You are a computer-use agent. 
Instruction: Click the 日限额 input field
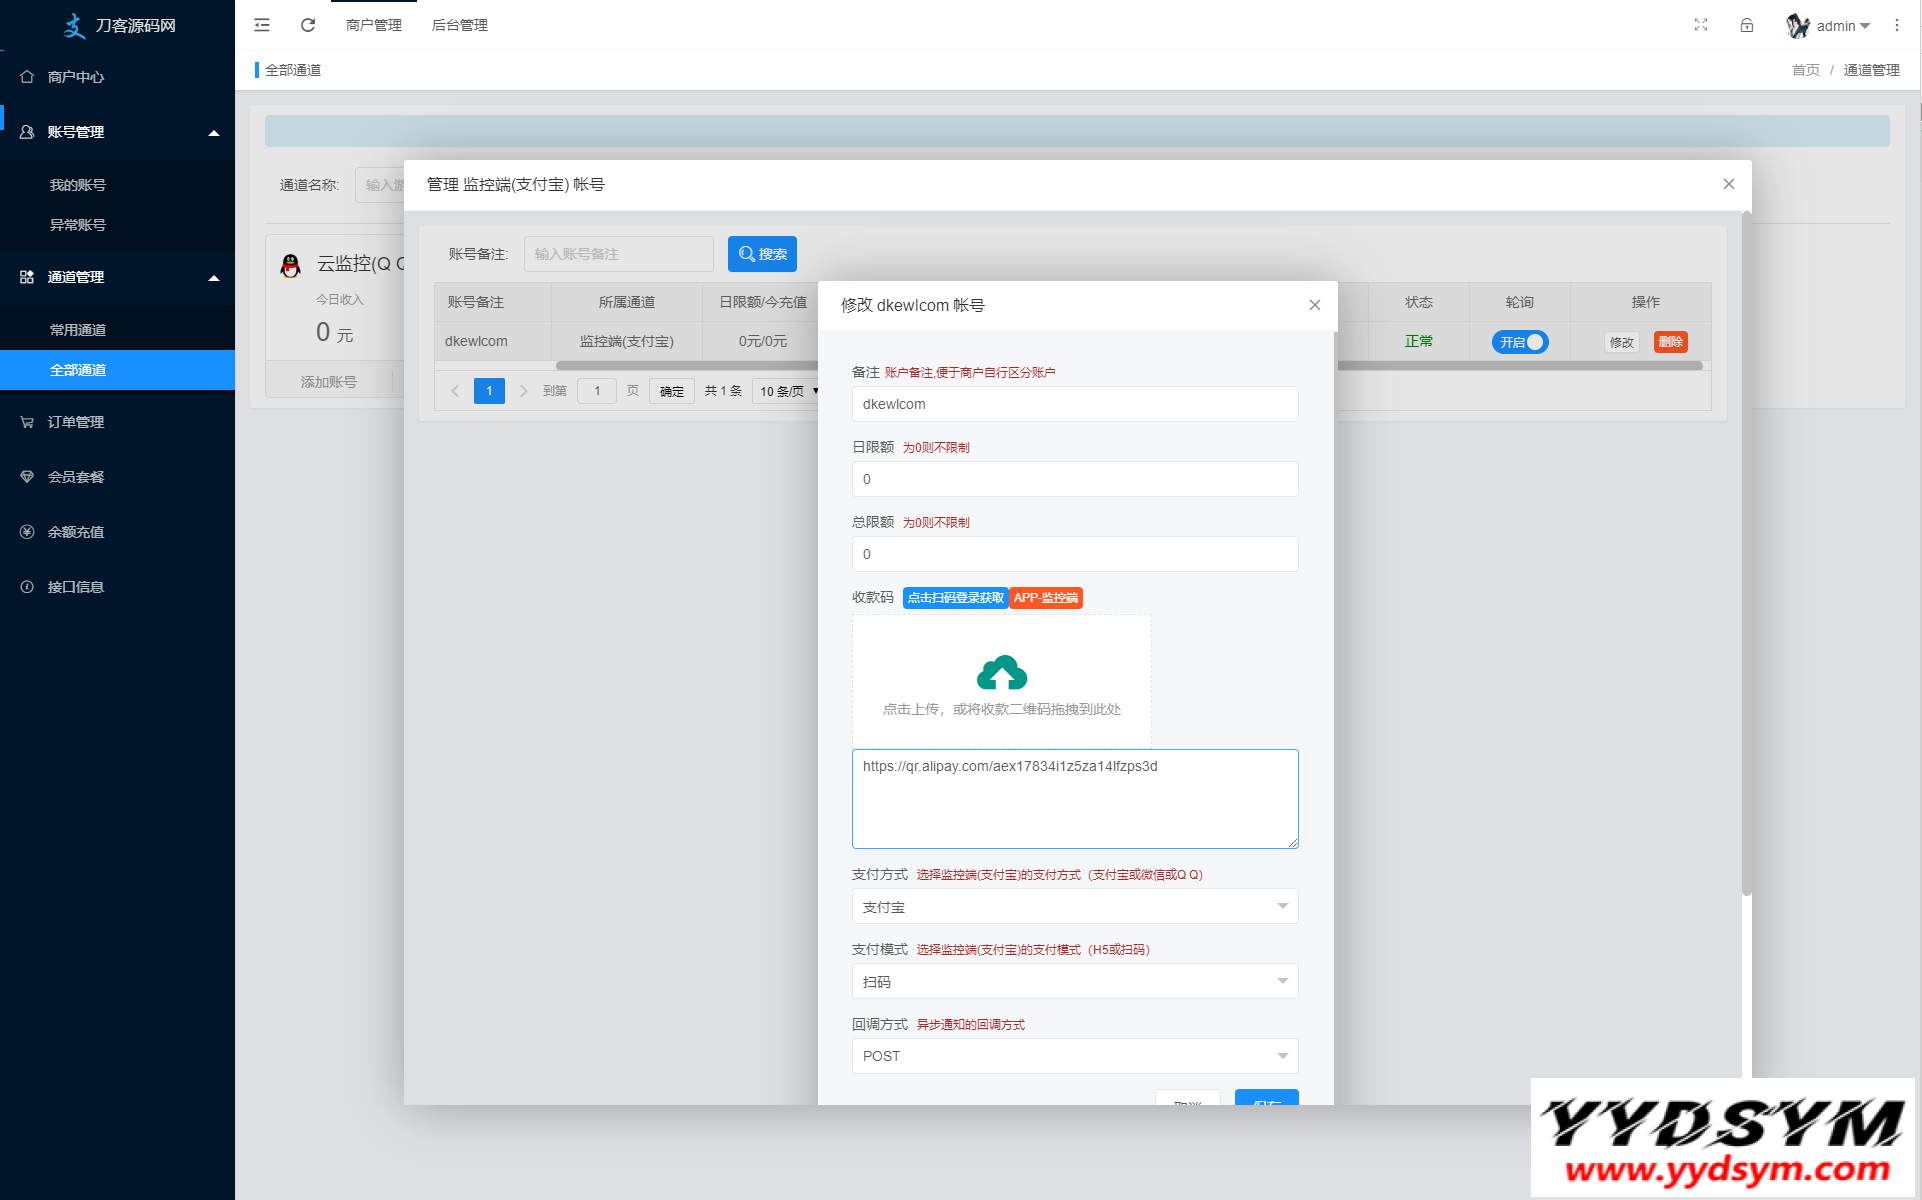coord(1074,479)
